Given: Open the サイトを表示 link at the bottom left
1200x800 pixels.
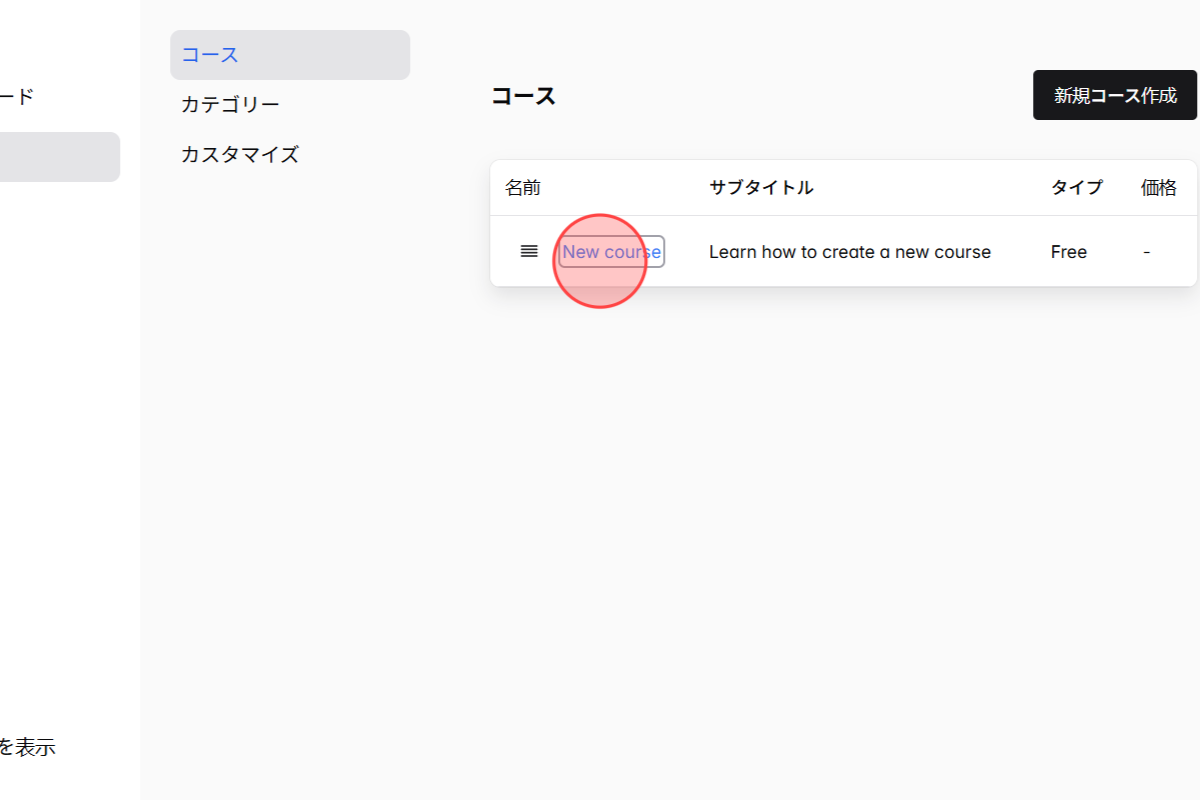Looking at the screenshot, I should (28, 746).
